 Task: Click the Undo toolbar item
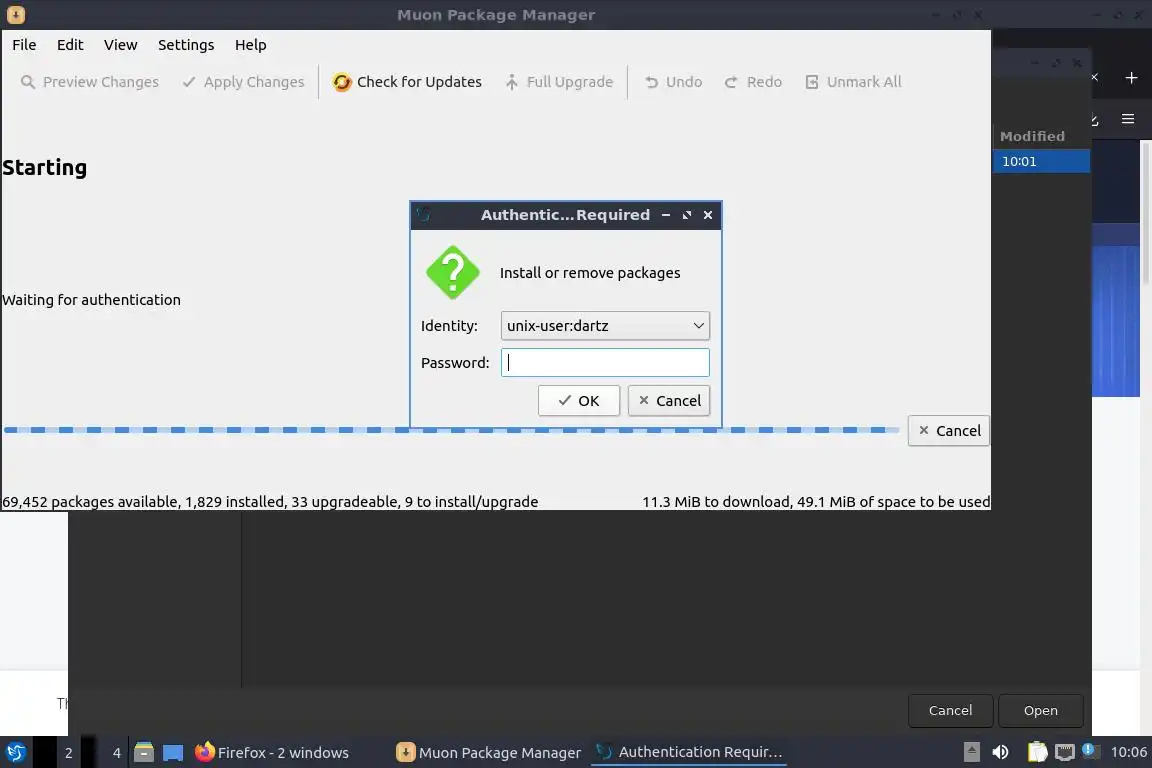tap(673, 82)
